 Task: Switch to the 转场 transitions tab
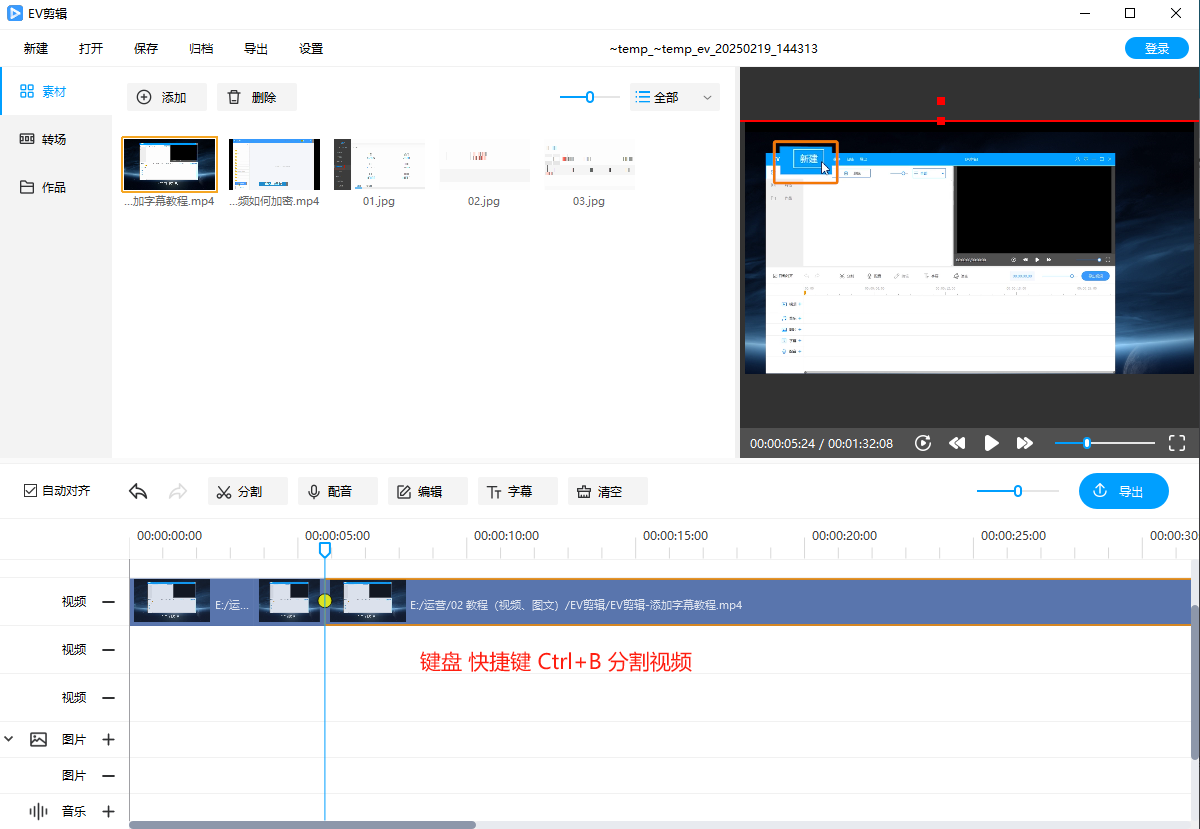[54, 139]
